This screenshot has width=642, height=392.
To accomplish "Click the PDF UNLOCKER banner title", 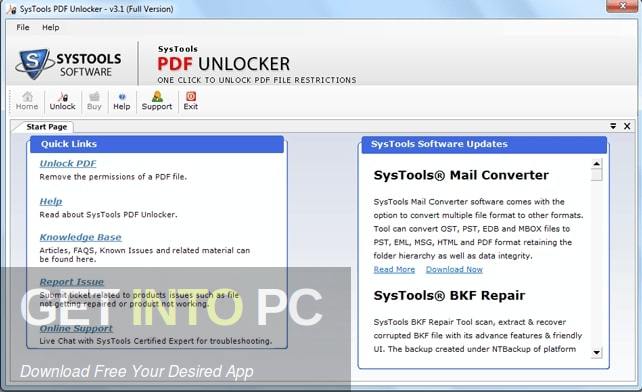I will click(x=224, y=64).
